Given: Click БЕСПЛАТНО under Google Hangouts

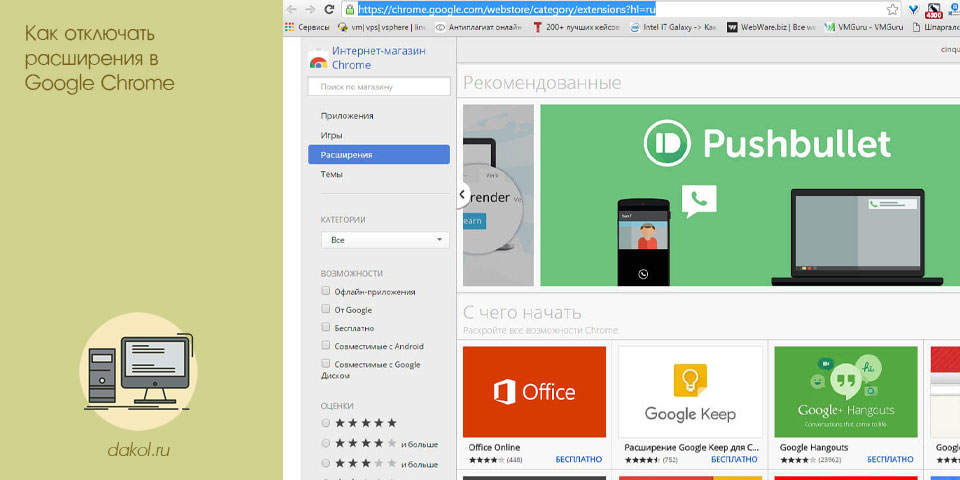Looking at the screenshot, I should click(x=890, y=459).
